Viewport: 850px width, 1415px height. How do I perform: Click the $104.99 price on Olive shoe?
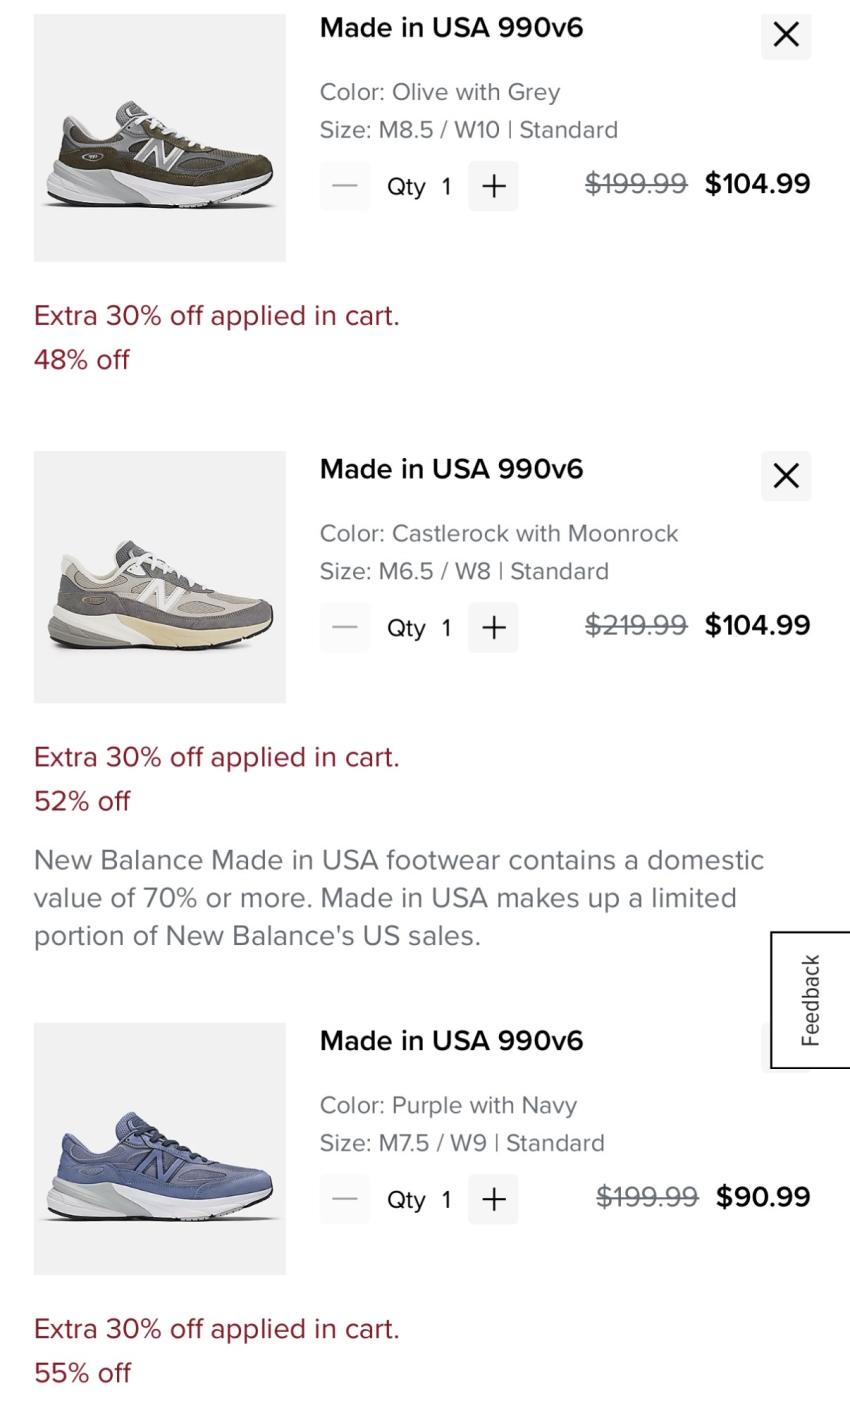[x=757, y=184]
